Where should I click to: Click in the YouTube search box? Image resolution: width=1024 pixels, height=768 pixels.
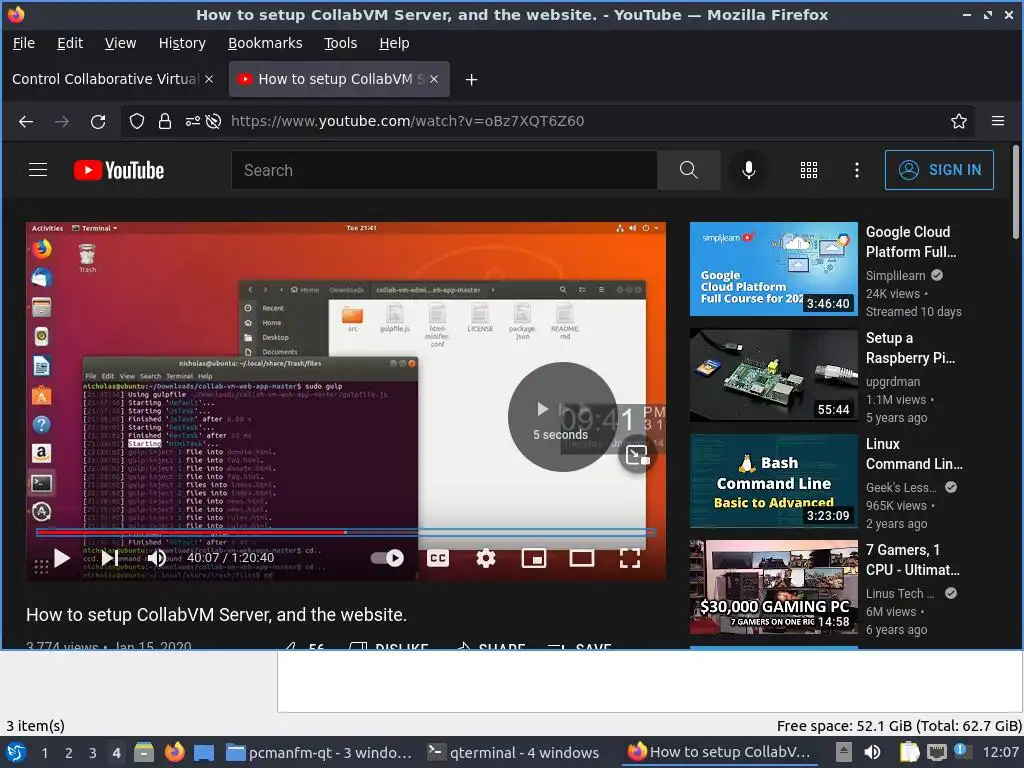tap(444, 170)
